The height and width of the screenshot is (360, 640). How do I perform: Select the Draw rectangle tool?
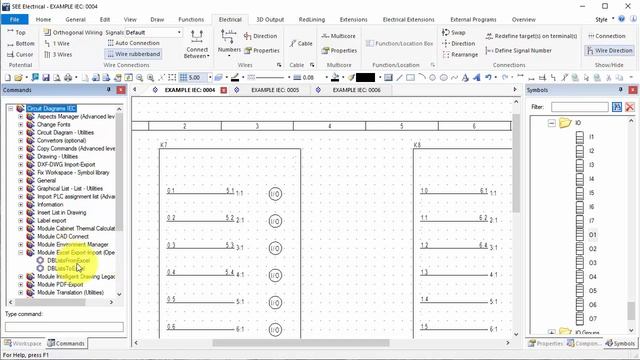(x=410, y=78)
